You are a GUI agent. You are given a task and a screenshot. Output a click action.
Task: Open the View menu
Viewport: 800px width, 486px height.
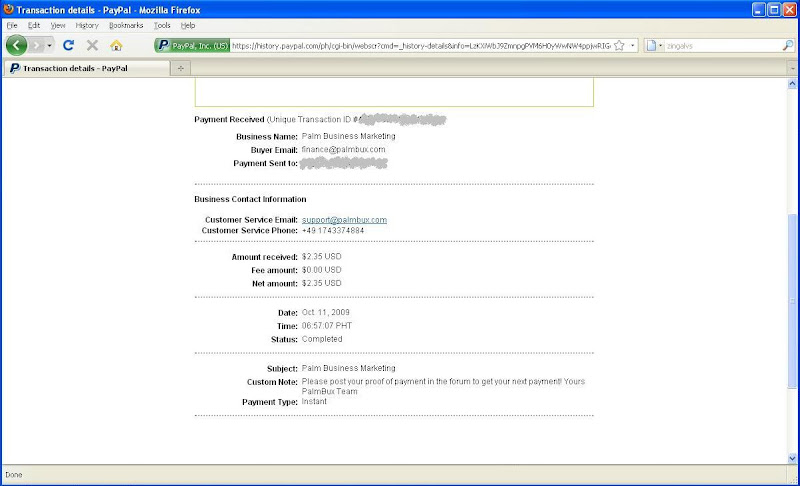(x=58, y=25)
